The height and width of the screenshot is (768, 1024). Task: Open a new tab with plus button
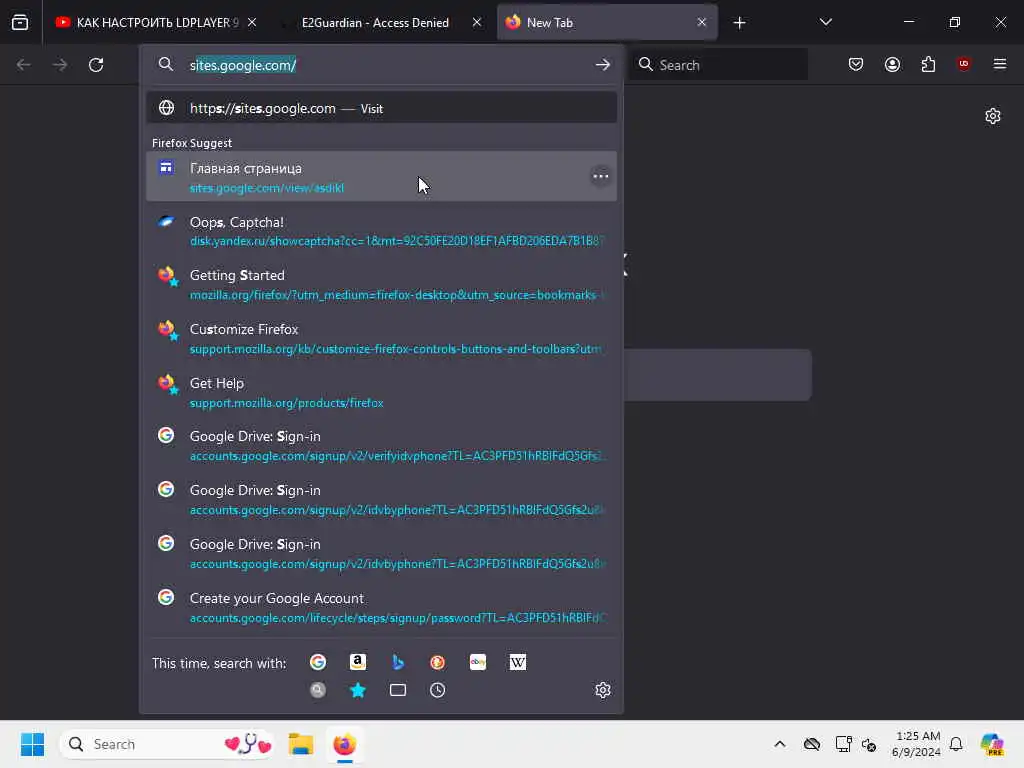point(739,23)
